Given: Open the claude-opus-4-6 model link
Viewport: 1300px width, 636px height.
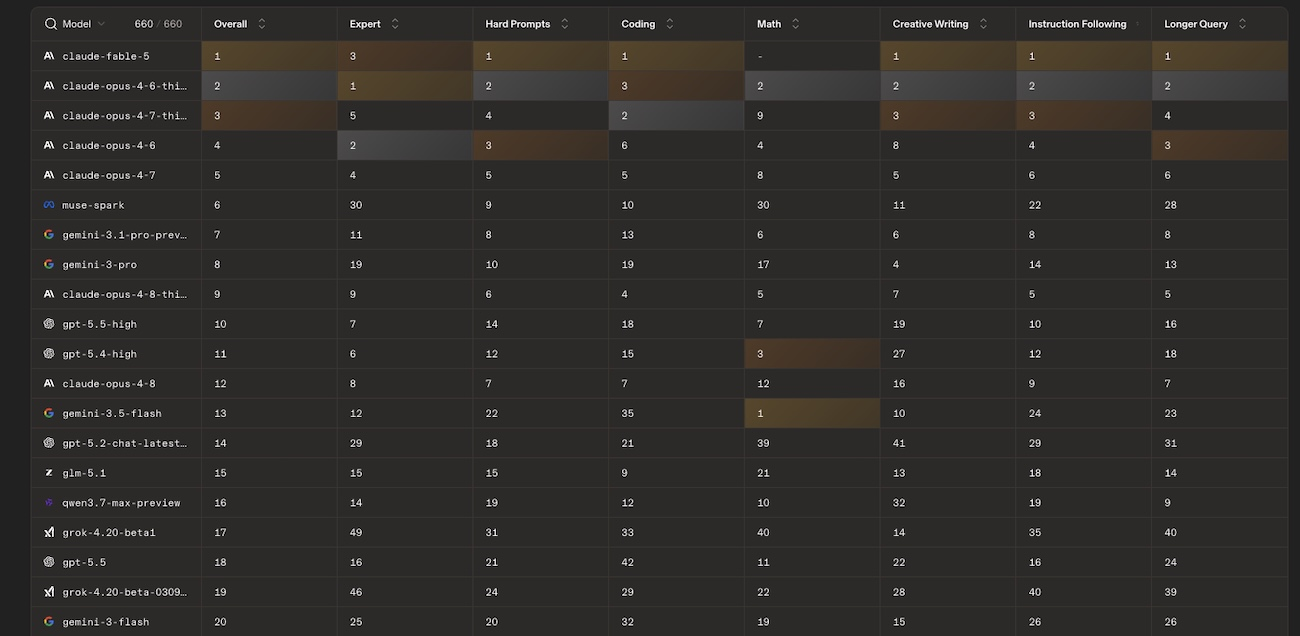Looking at the screenshot, I should click(109, 145).
